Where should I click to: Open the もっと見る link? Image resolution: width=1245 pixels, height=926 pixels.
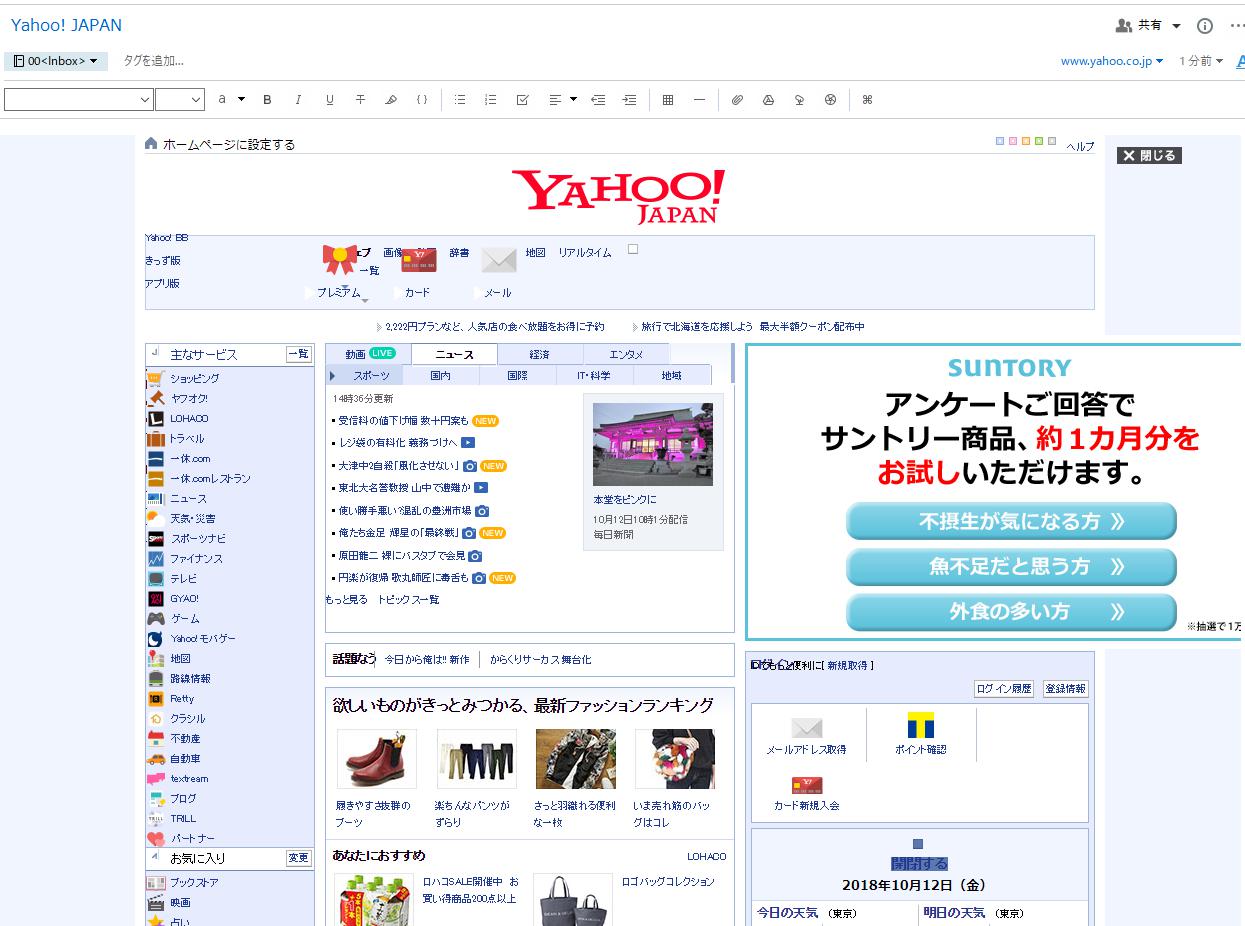click(347, 600)
